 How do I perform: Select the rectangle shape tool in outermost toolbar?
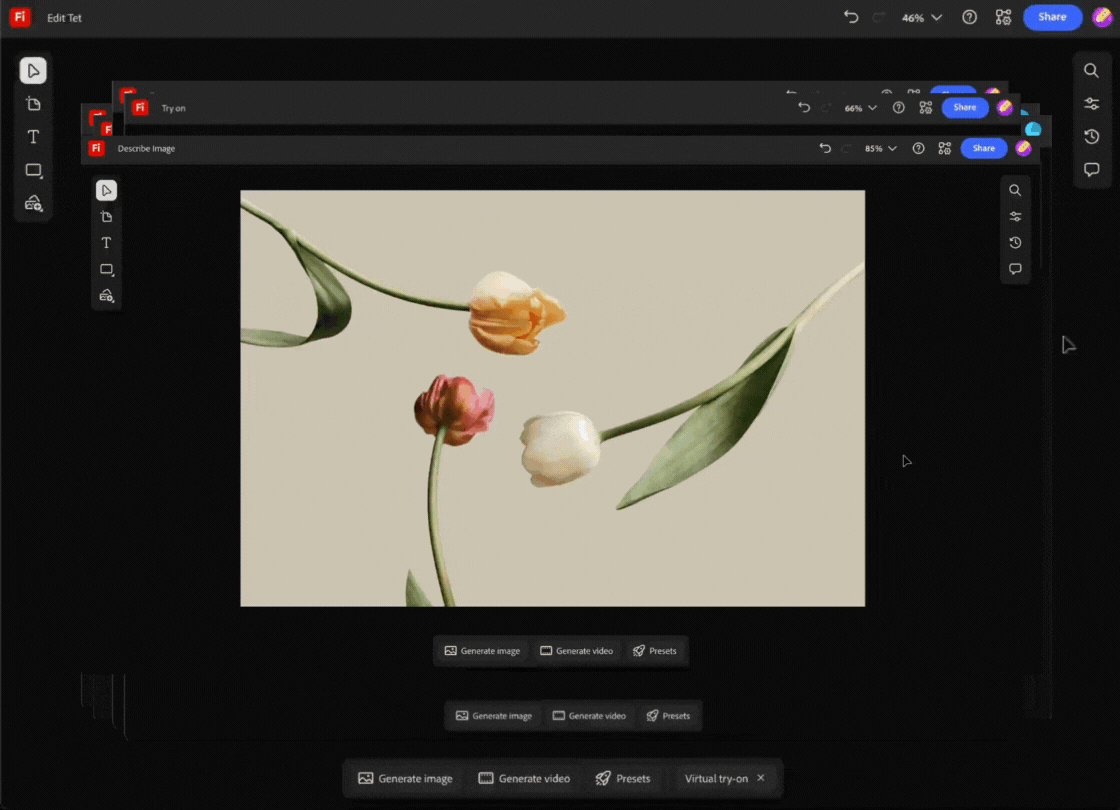[x=33, y=171]
